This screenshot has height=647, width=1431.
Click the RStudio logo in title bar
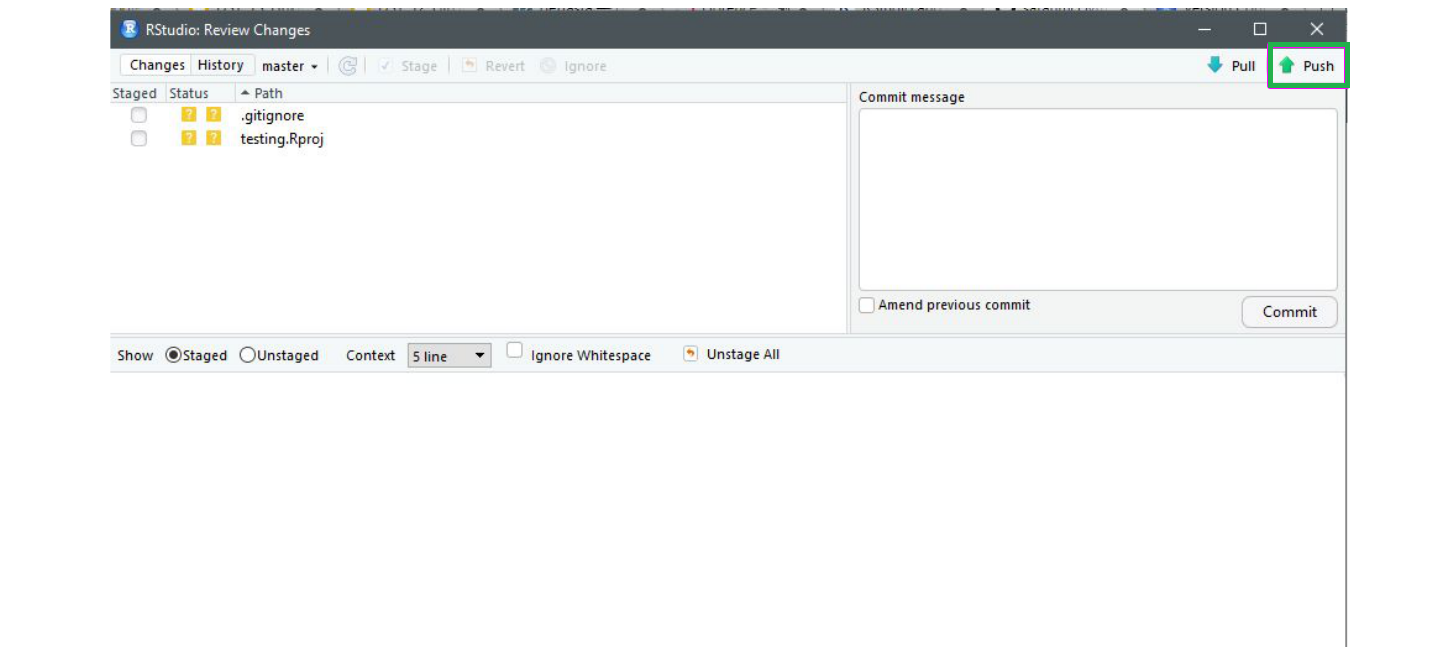click(x=129, y=30)
